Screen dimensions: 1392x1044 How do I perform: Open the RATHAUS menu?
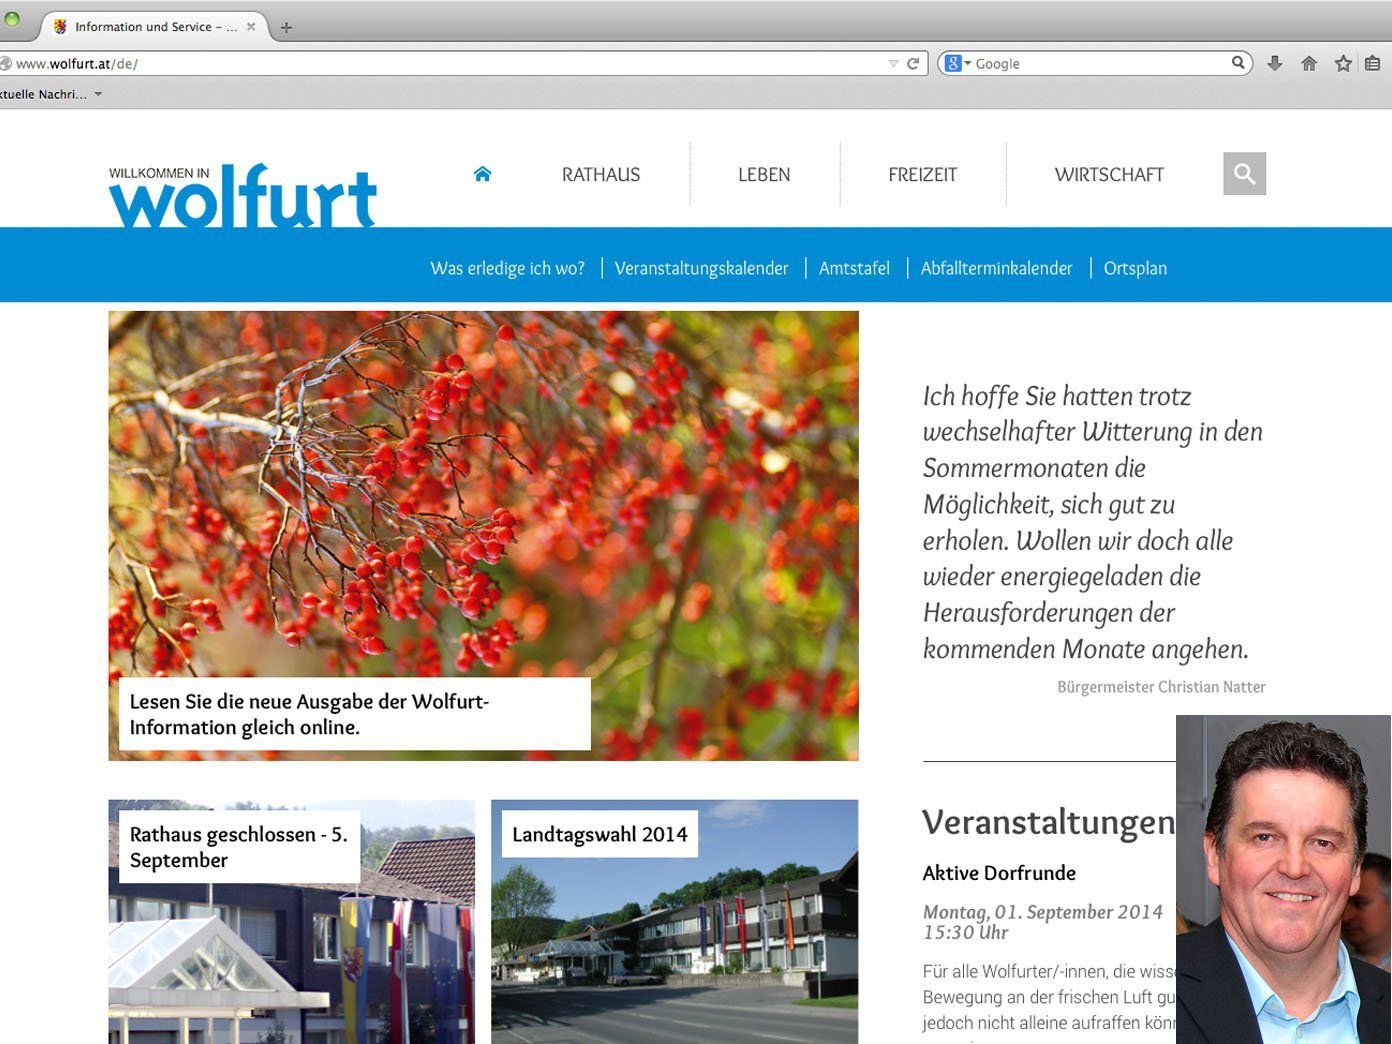(600, 174)
